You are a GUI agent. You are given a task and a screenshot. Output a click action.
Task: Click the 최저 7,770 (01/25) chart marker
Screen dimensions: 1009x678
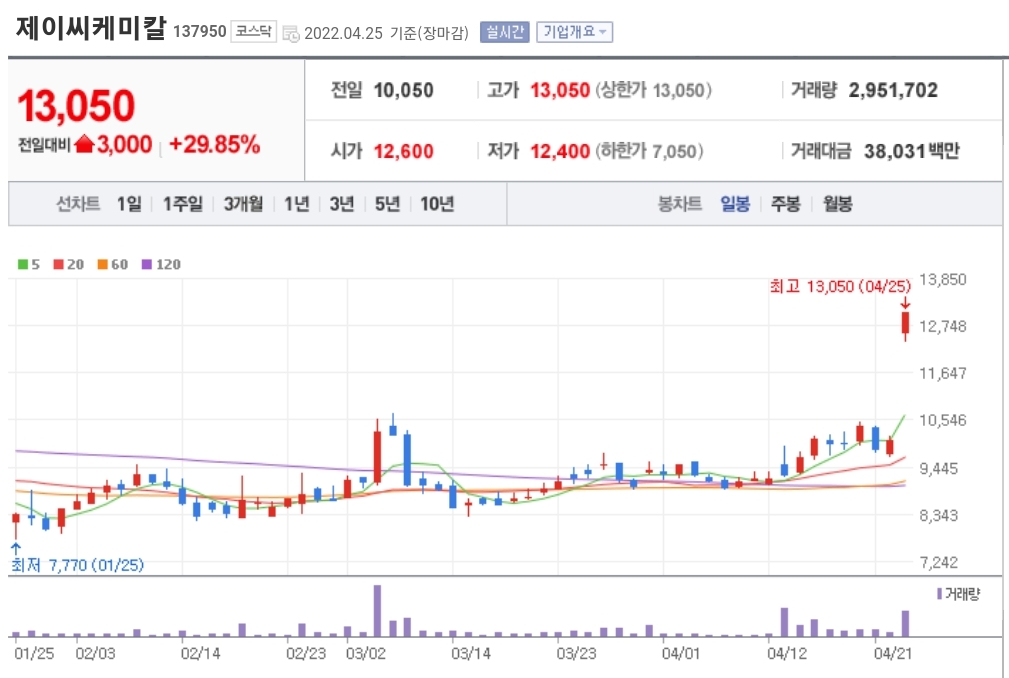(77, 565)
